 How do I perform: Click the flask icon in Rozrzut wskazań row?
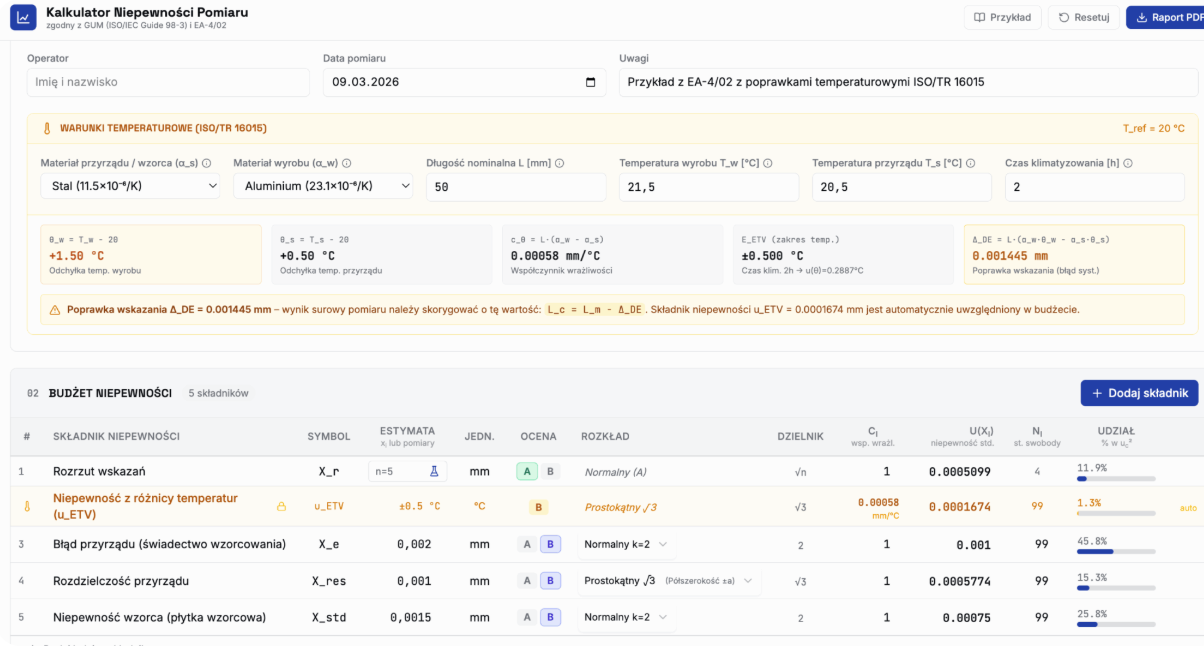(434, 471)
